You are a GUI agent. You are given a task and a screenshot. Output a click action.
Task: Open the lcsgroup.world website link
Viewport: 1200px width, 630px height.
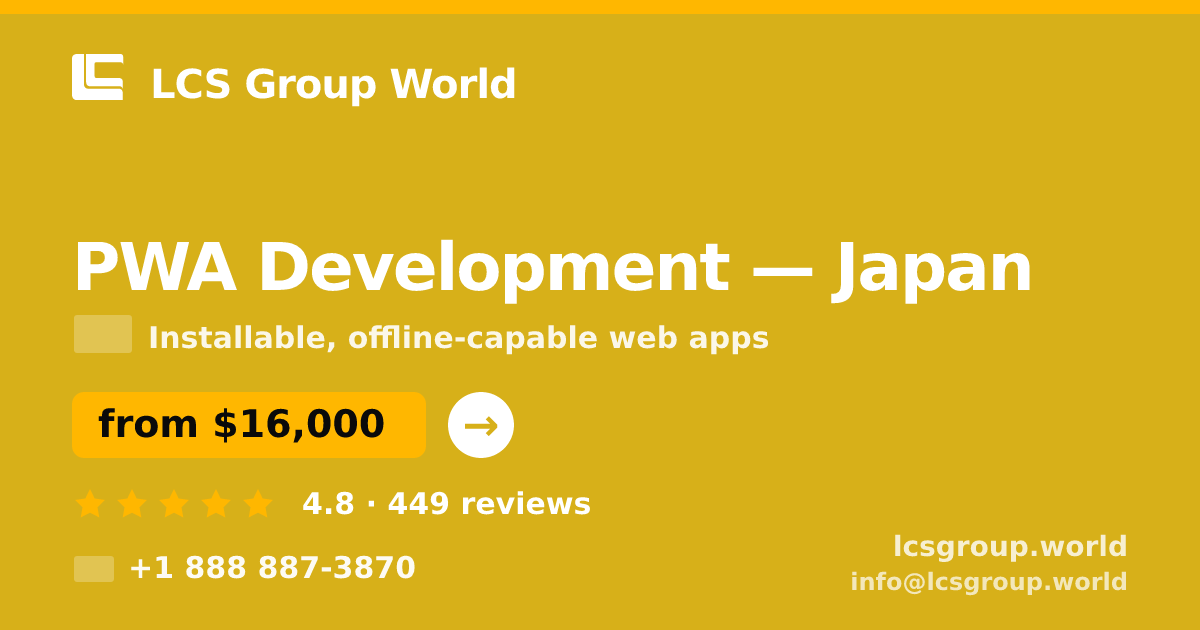click(x=1010, y=547)
